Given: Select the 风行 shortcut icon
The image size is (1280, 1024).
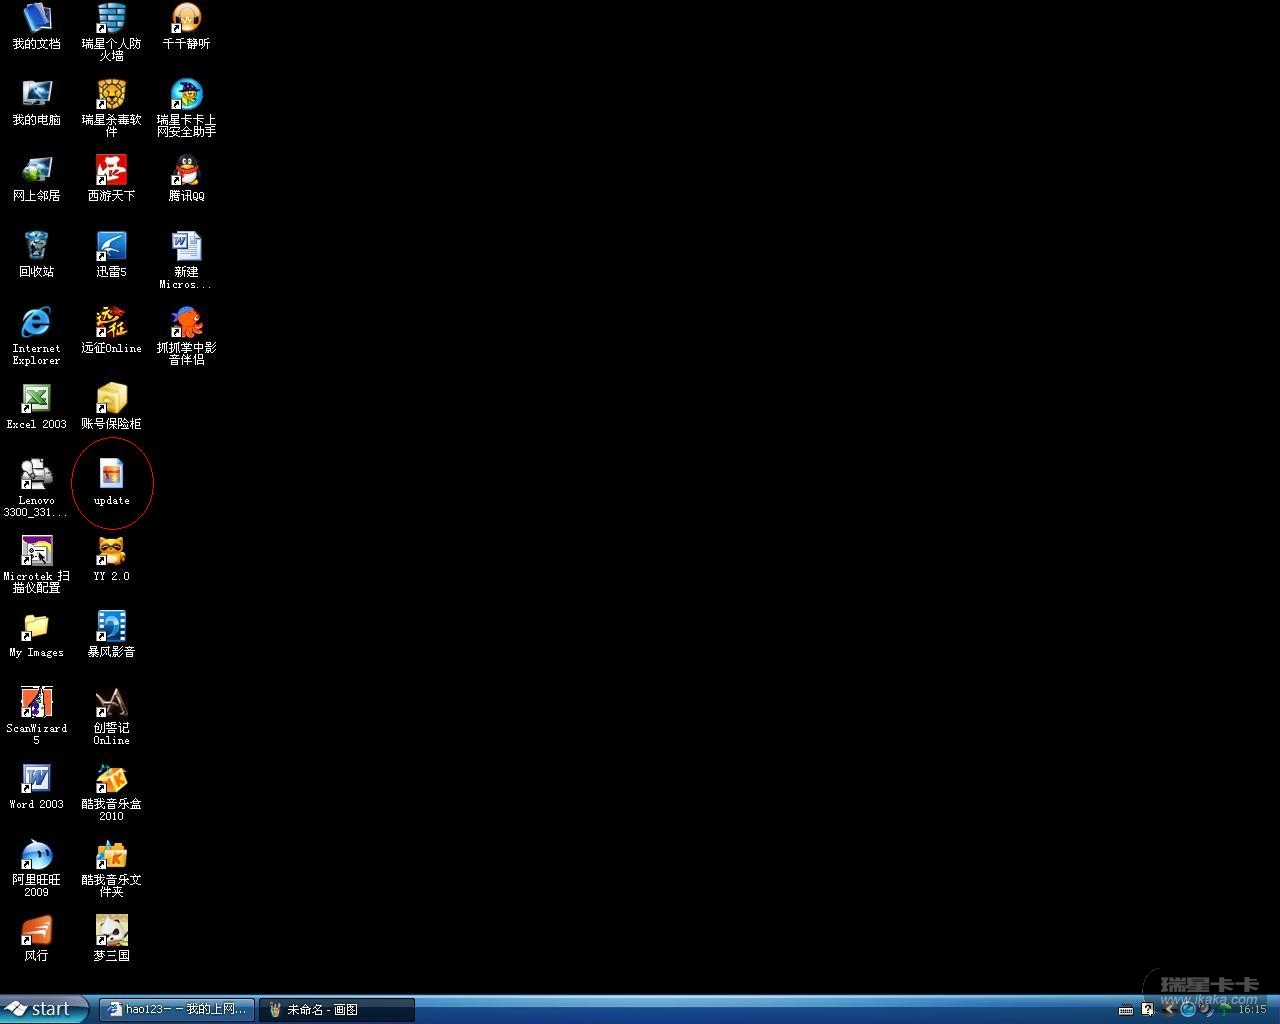Looking at the screenshot, I should click(36, 938).
